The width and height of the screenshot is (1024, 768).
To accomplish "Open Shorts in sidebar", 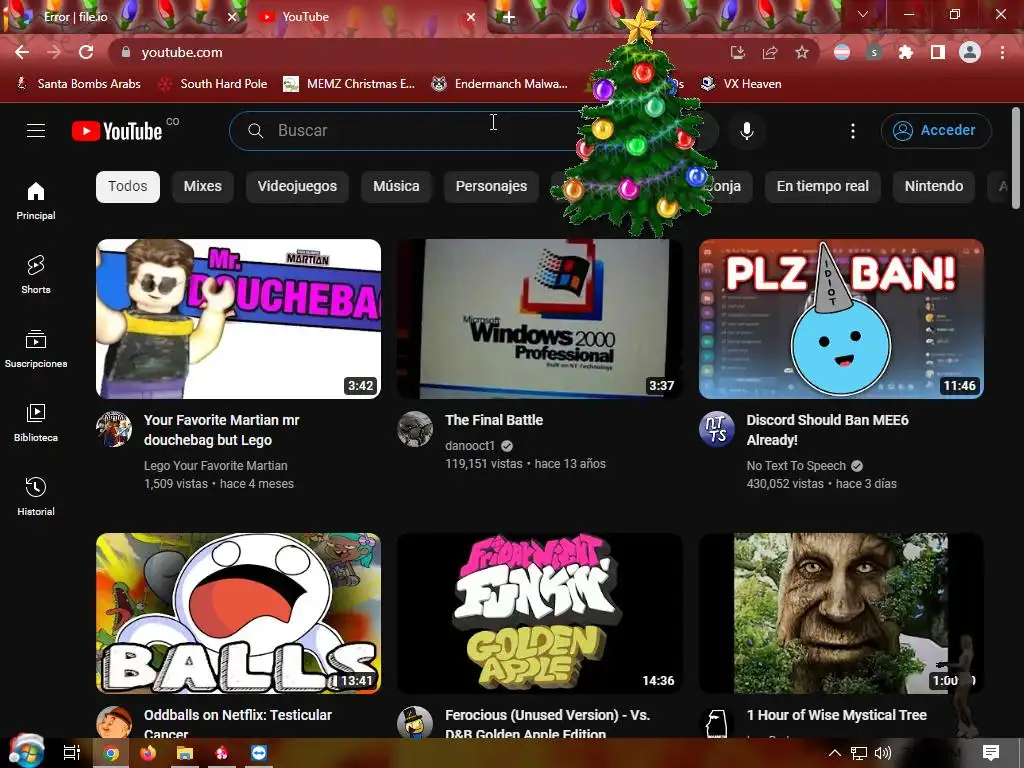I will point(36,274).
